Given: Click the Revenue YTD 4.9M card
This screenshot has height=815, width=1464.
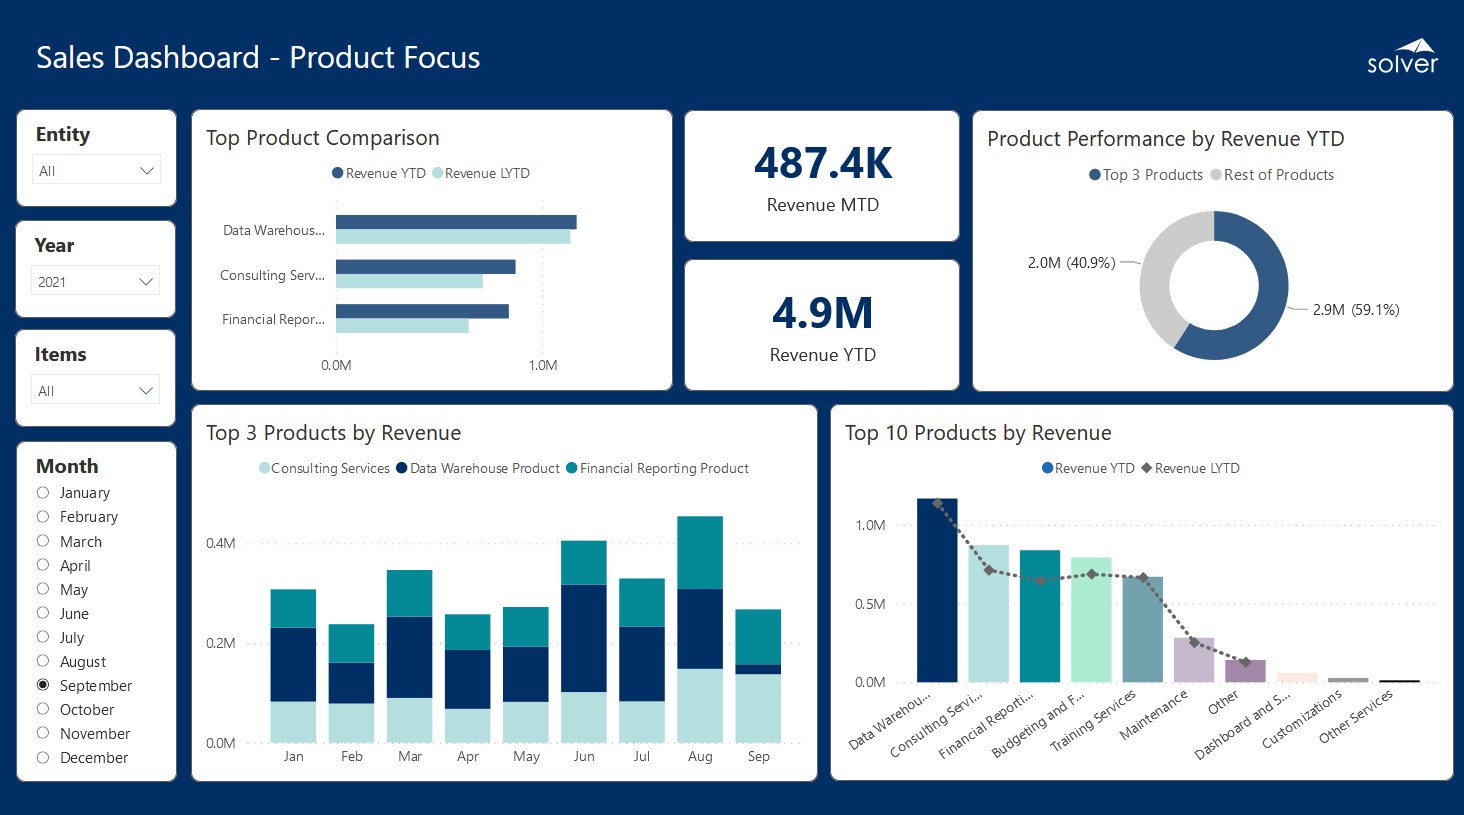Looking at the screenshot, I should coord(822,325).
